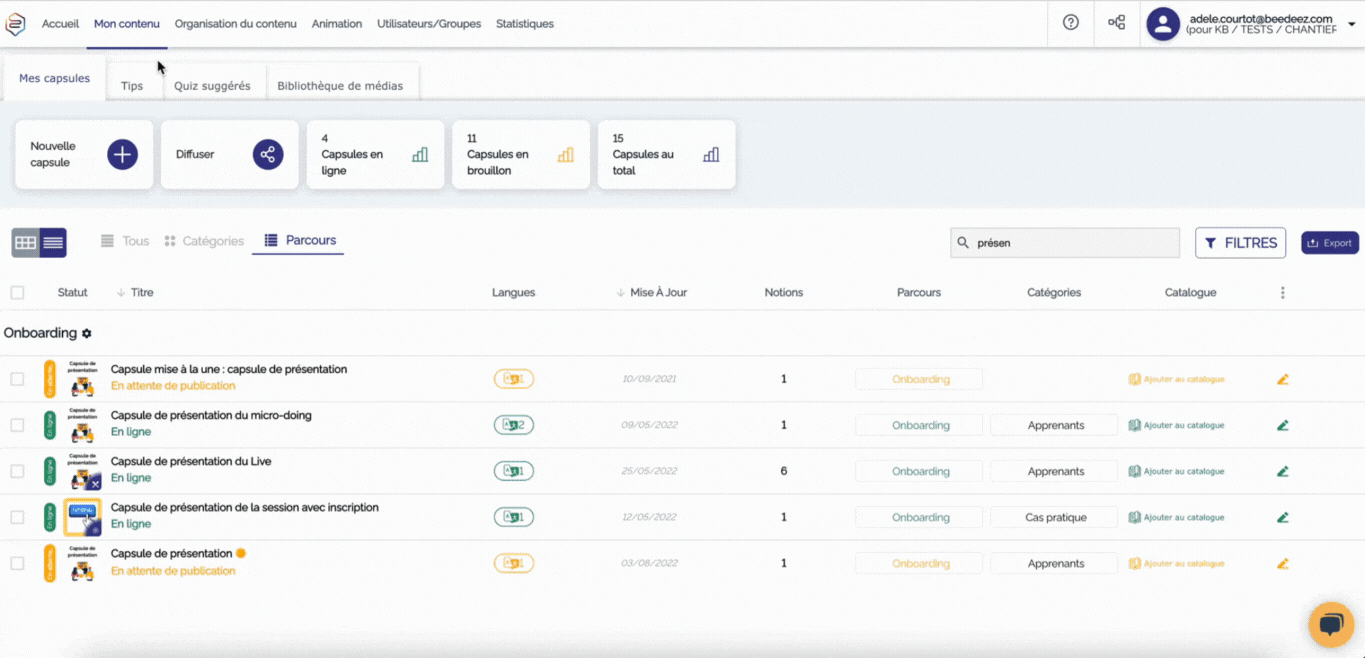This screenshot has height=658, width=1365.
Task: Open the column options three-dot menu
Action: click(1282, 293)
